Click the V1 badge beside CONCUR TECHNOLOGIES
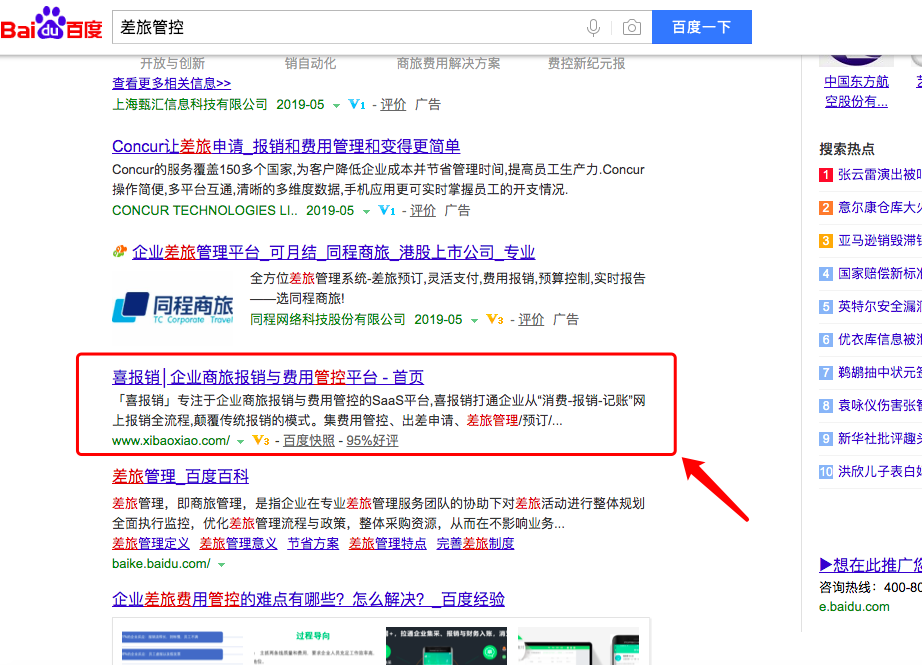922x665 pixels. click(386, 211)
